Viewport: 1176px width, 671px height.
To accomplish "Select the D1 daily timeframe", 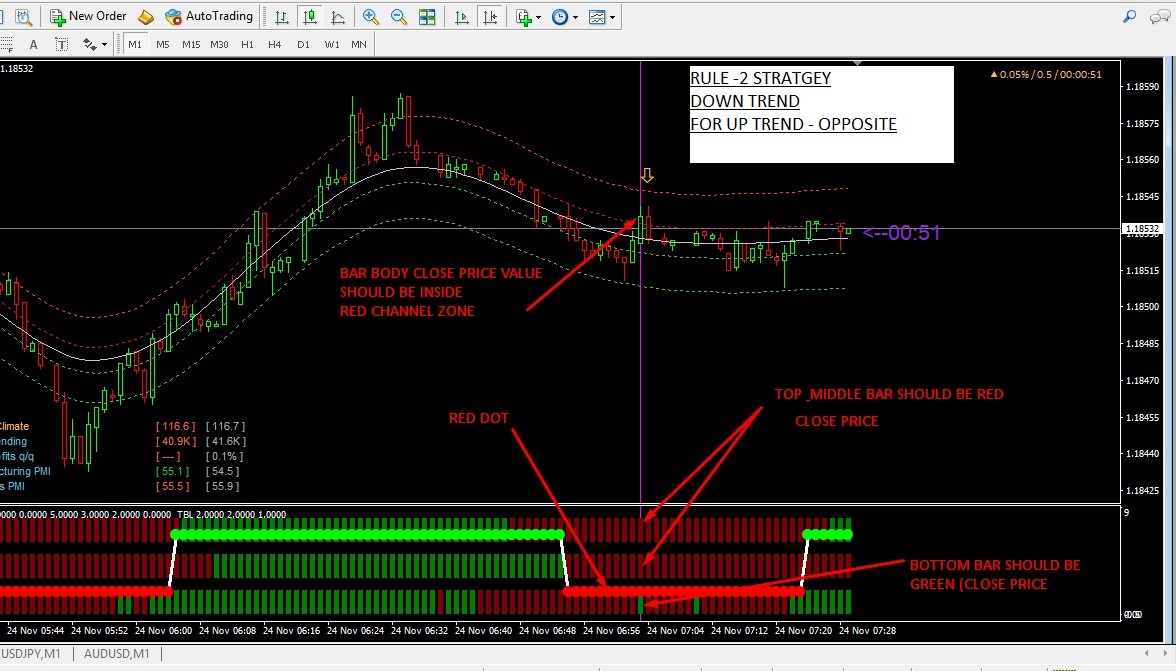I will 303,44.
